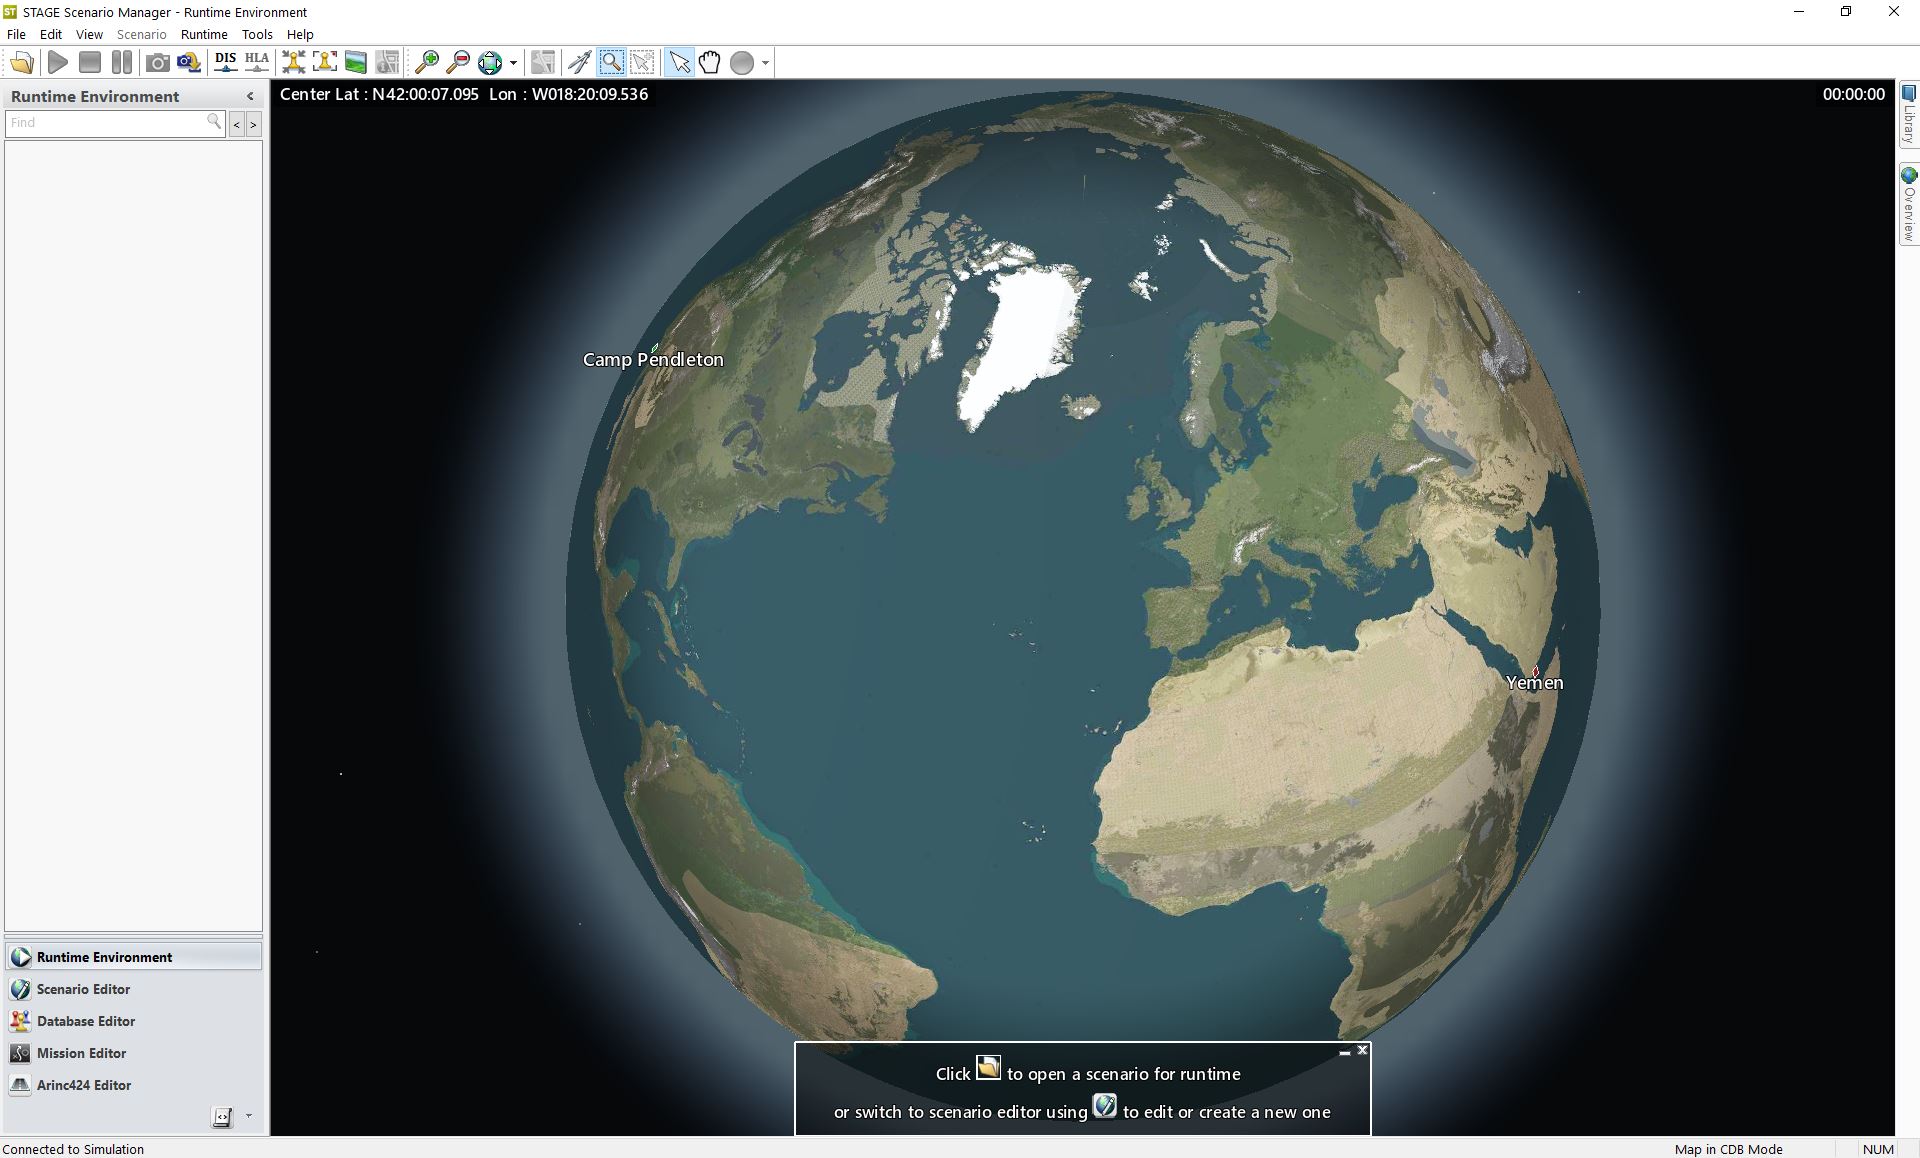Screen dimensions: 1920x1158
Task: Open the Database Editor
Action: 86,1021
